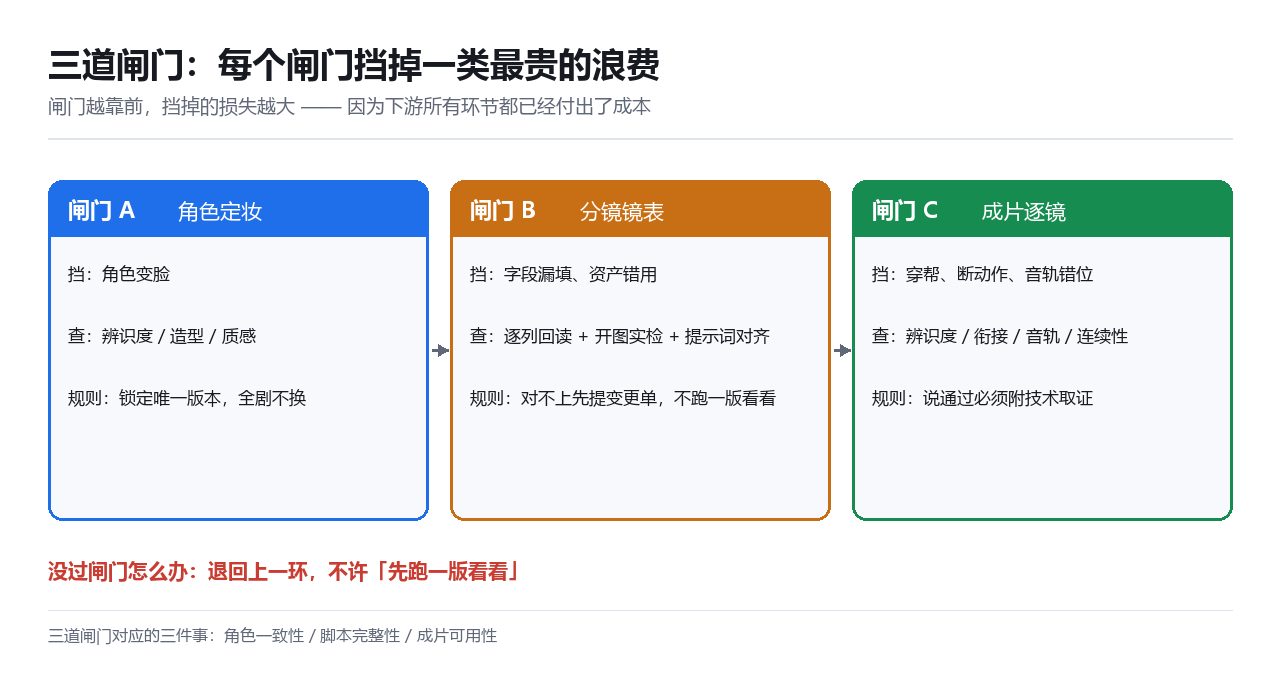1280x700 pixels.
Task: Click 查：逐列回读 + 开图实检 + 提示词对齐
Action: pos(620,336)
